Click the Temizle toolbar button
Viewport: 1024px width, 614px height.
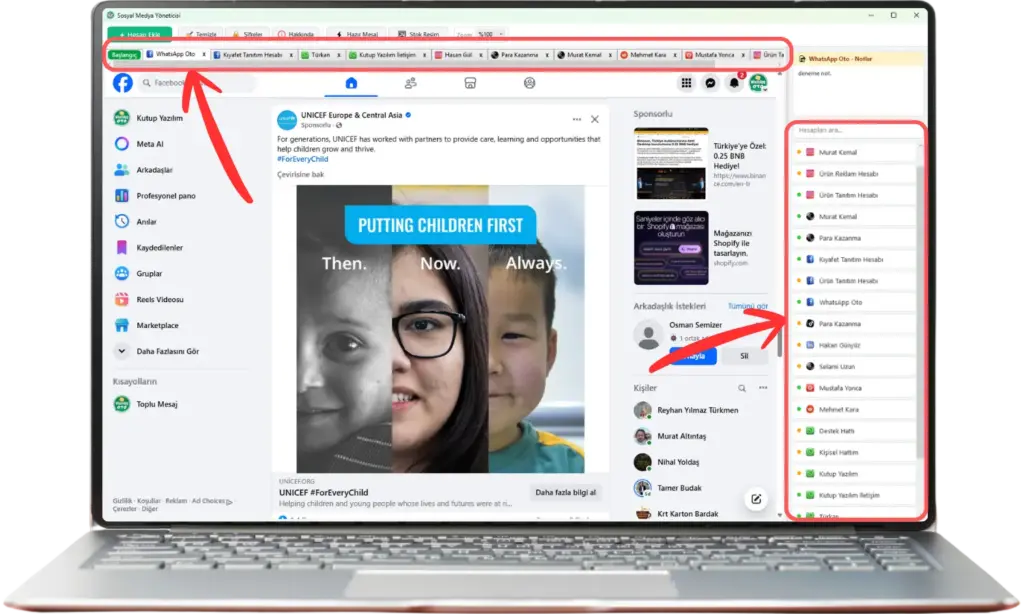click(x=202, y=34)
